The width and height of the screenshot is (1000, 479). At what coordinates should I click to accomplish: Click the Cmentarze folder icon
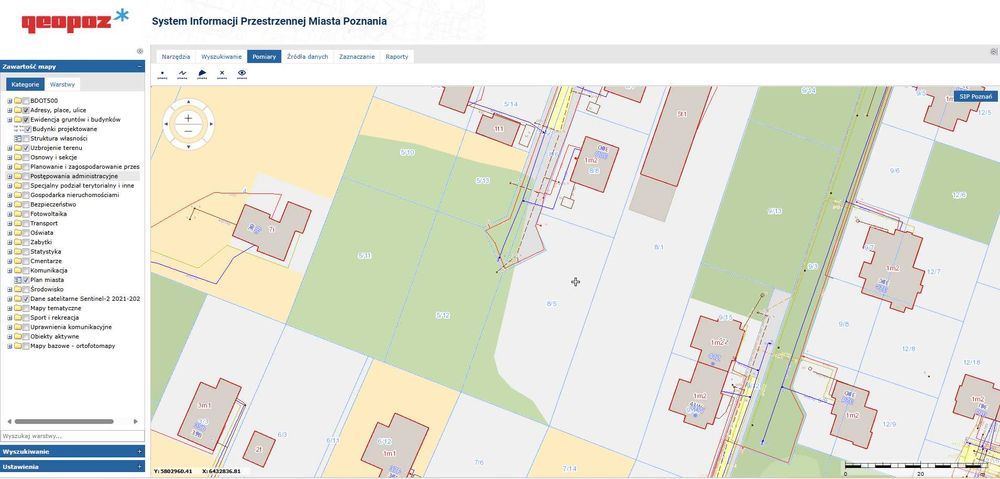18,261
